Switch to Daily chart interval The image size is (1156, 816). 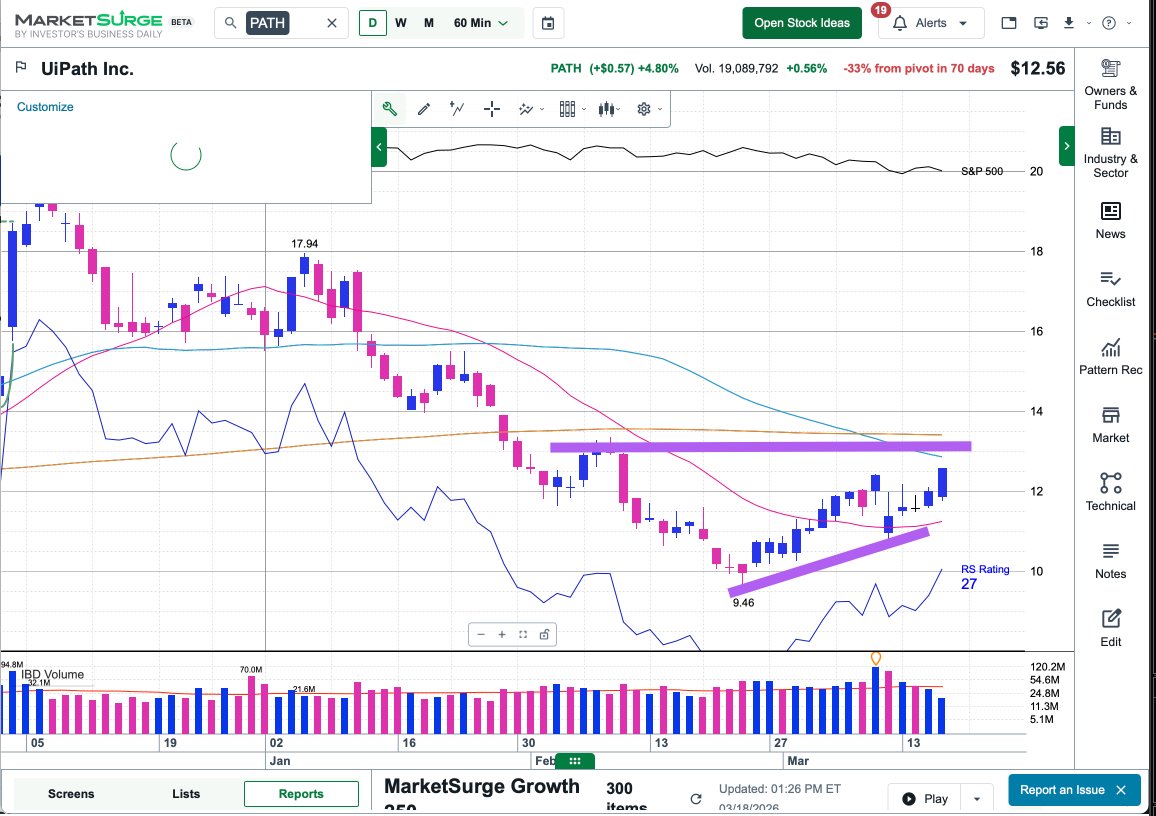coord(372,23)
